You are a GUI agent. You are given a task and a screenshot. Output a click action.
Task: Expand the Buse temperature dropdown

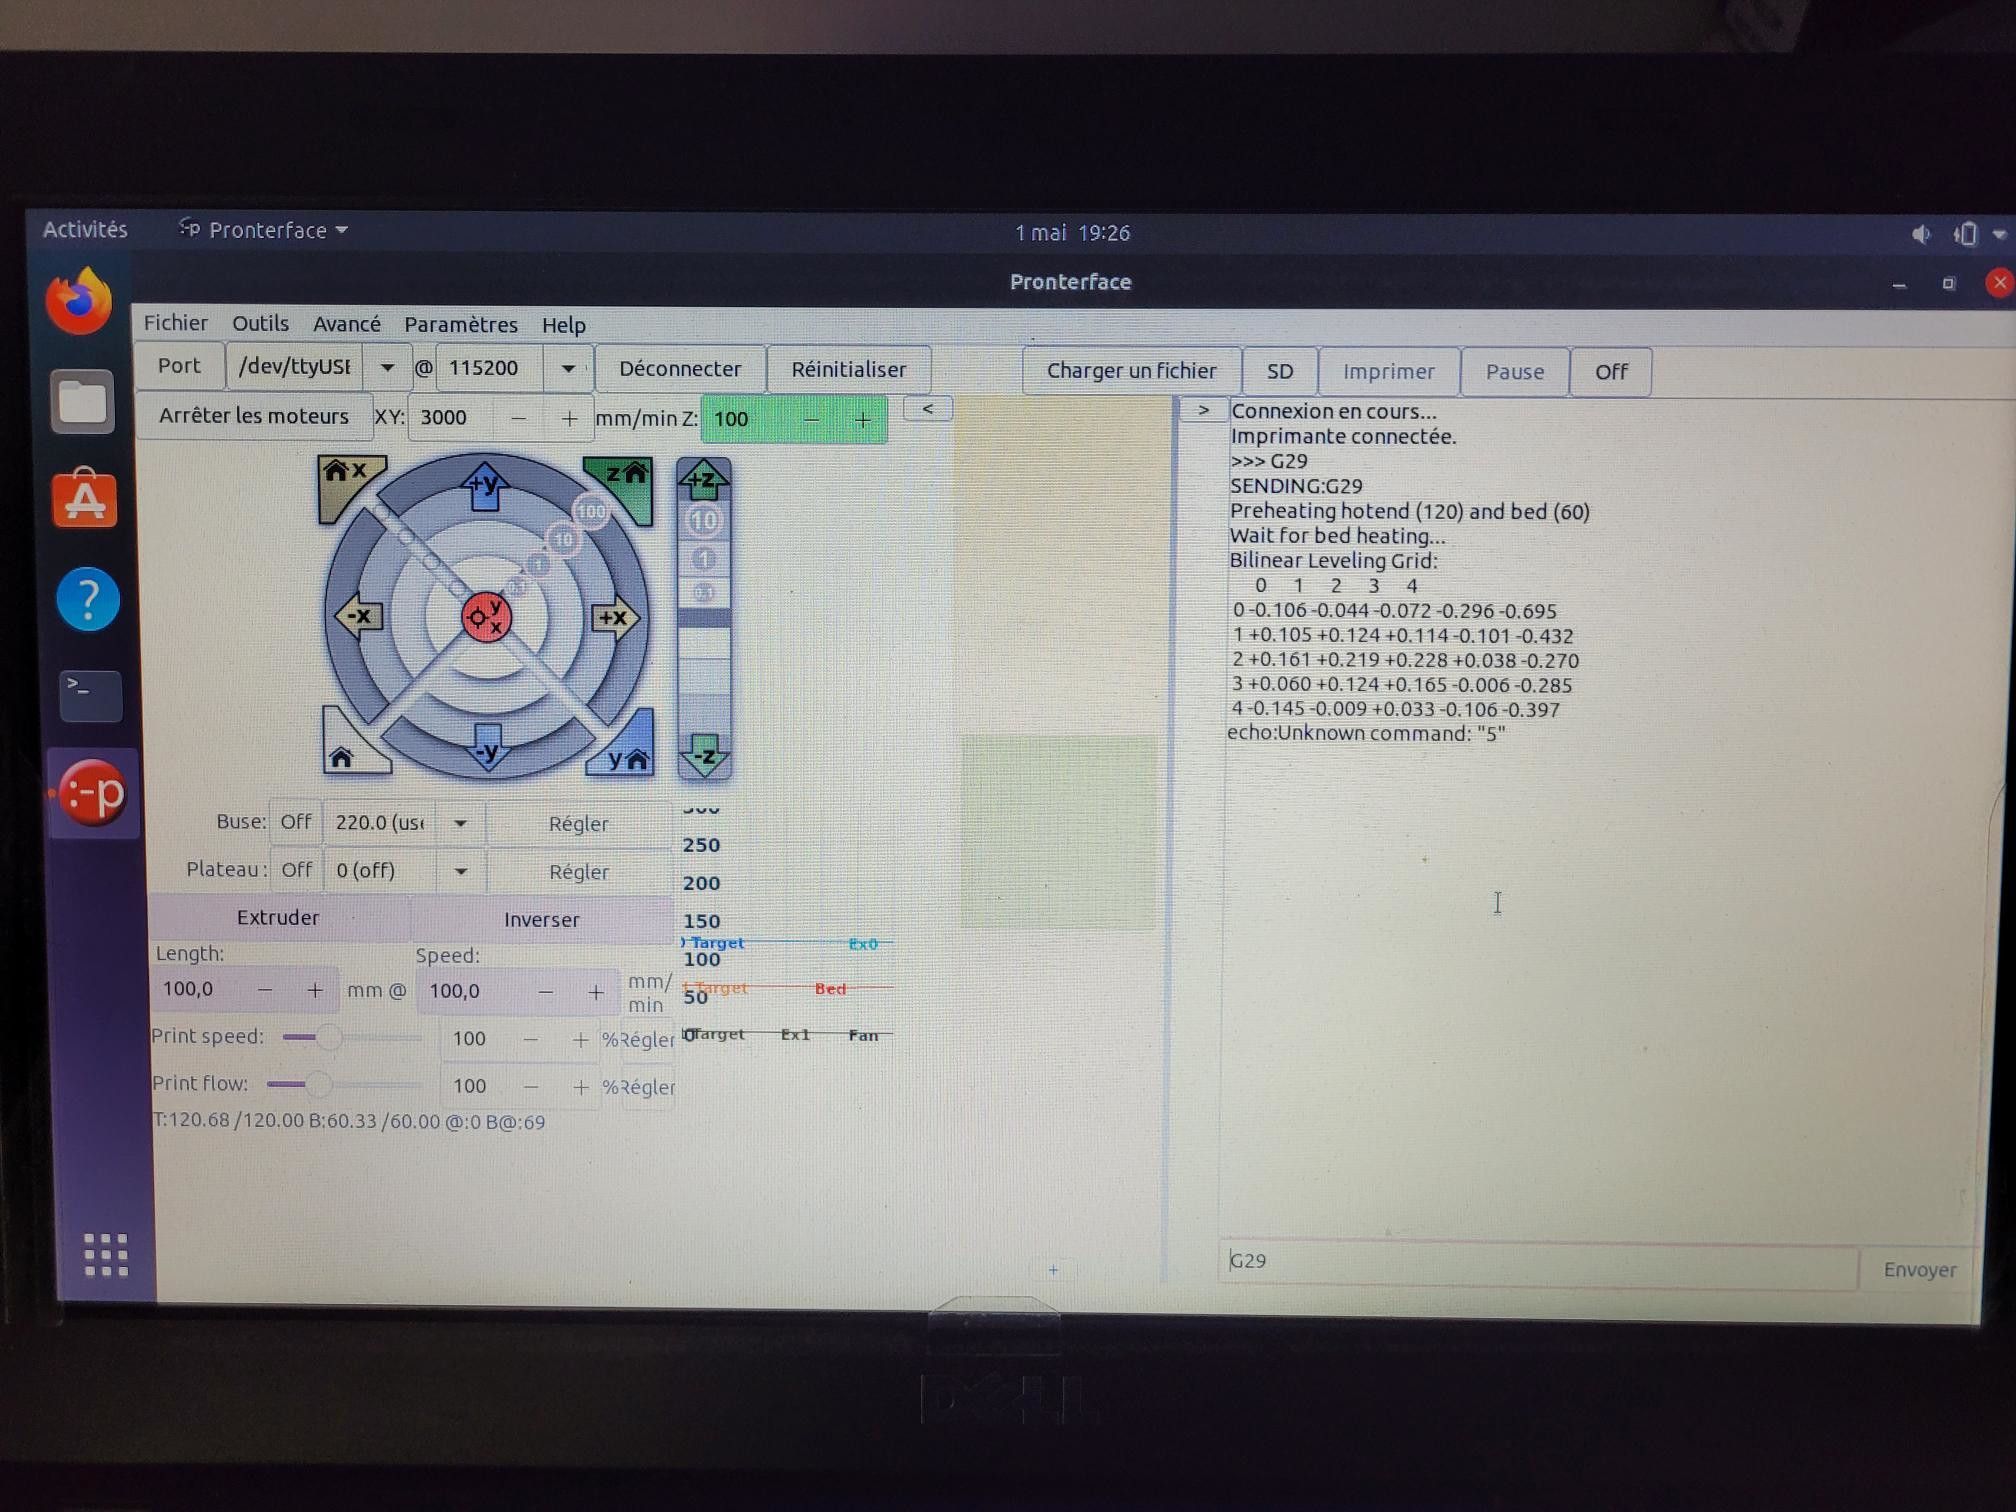tap(460, 823)
